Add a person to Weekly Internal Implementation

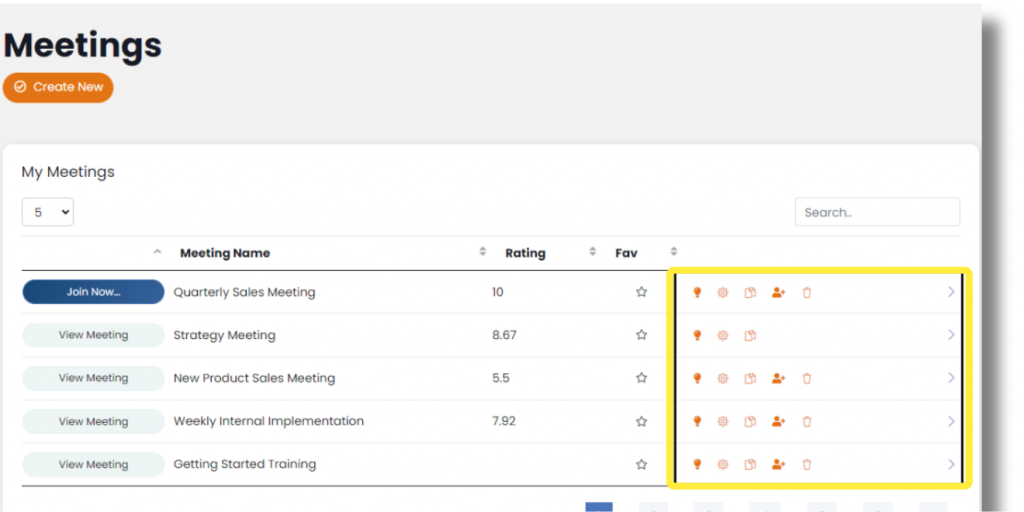pos(778,422)
